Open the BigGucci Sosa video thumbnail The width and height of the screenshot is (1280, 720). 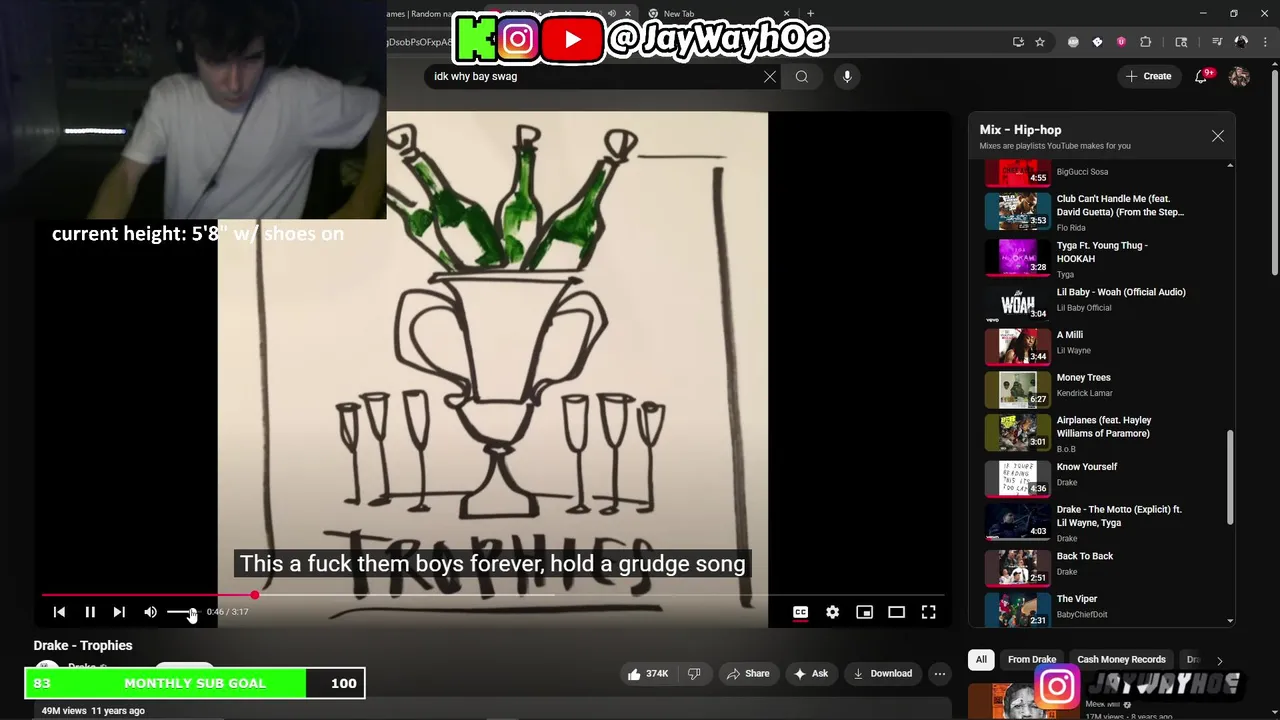(1018, 174)
